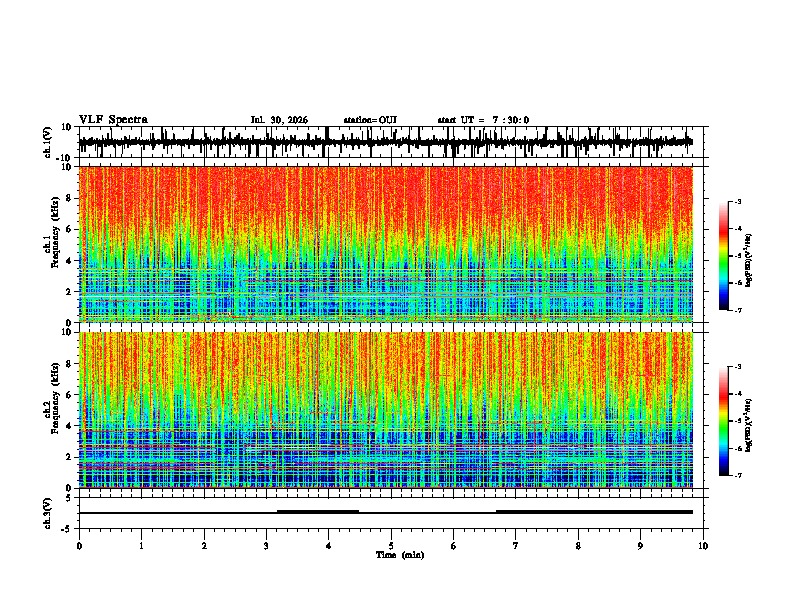792x612 pixels.
Task: Click the ch.3 thick black bar near minute 8
Action: click(x=594, y=512)
